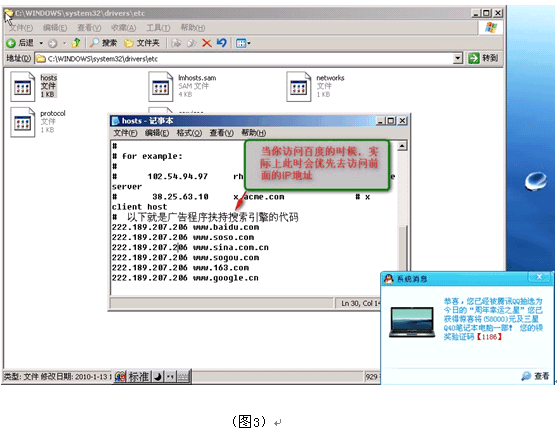
Task: Click the www.sogou.com line in Notepad
Action: click(185, 258)
